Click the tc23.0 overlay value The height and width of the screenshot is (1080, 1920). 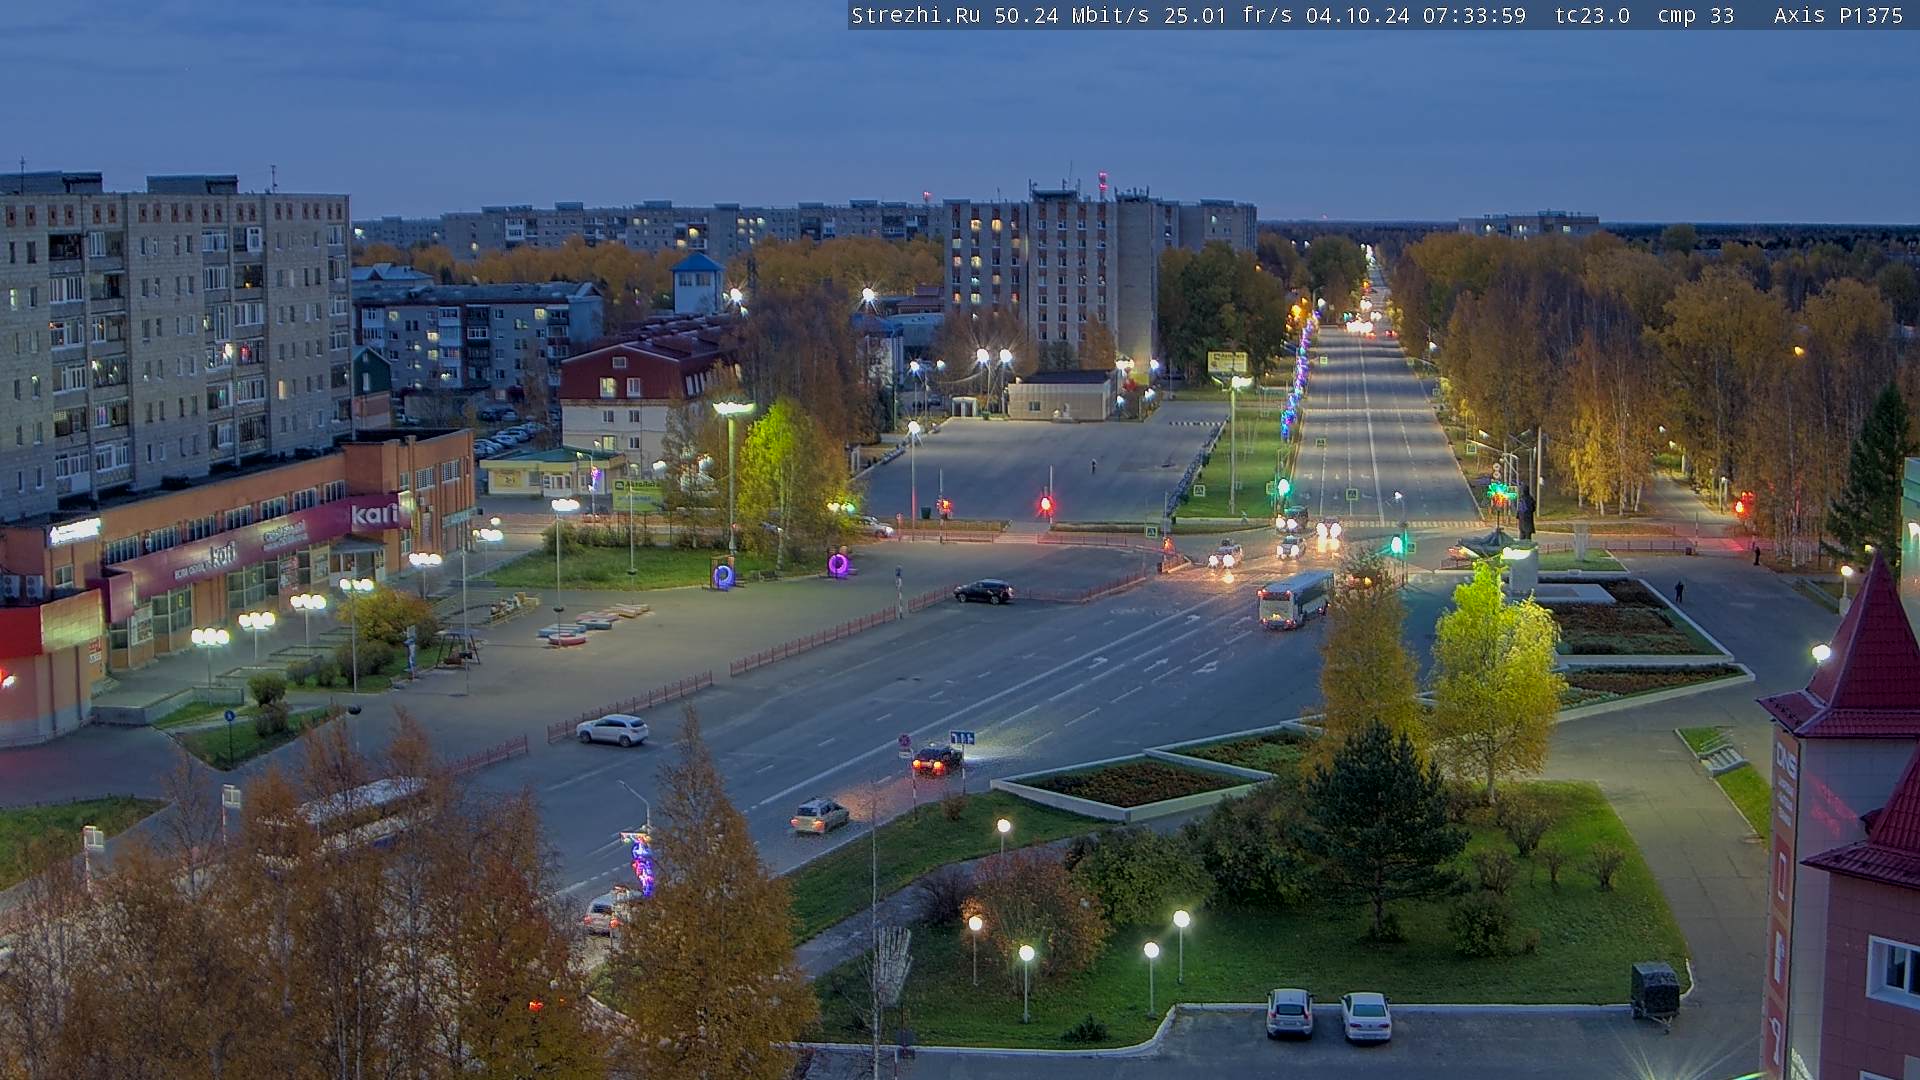[x=1593, y=16]
